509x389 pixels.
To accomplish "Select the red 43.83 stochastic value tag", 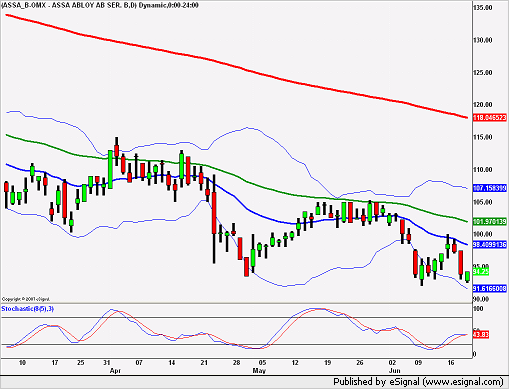I will pos(481,334).
